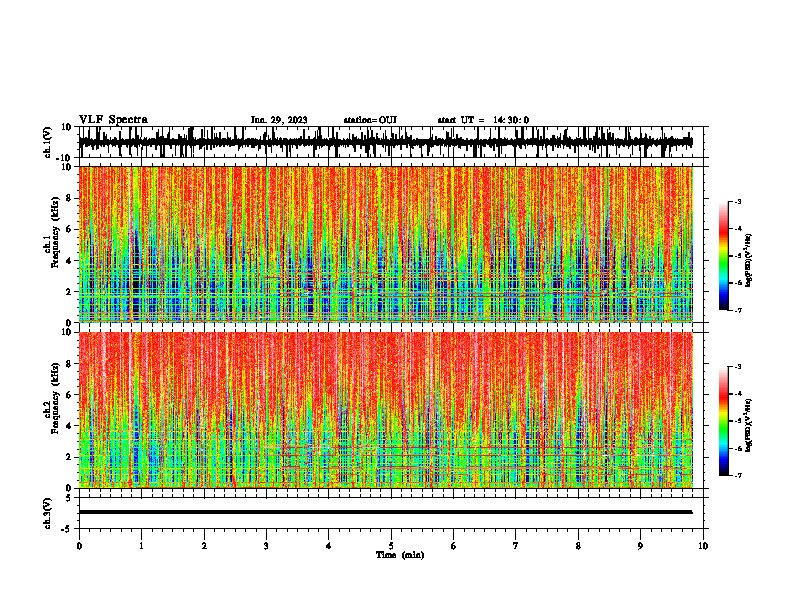The height and width of the screenshot is (612, 792).
Task: Click the '-7' label on ch.1 colorbar
Action: [x=737, y=310]
